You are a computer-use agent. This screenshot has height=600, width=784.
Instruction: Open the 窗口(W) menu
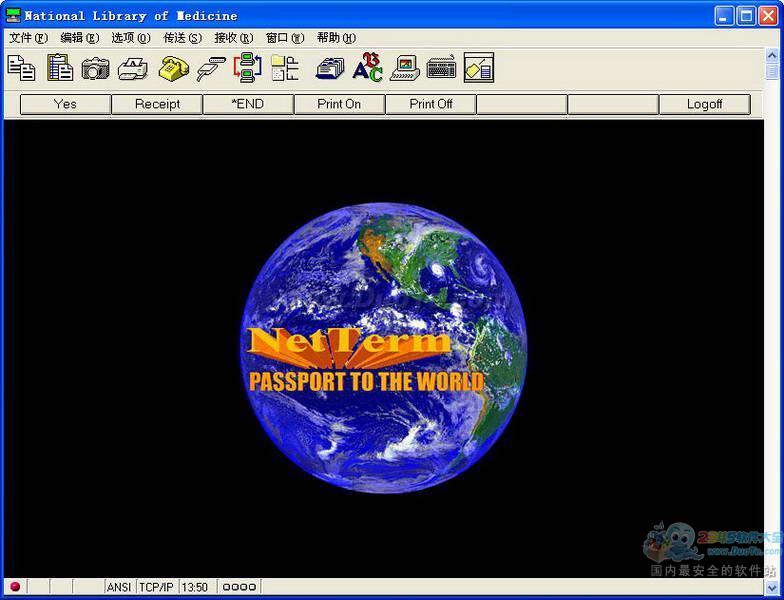coord(284,38)
